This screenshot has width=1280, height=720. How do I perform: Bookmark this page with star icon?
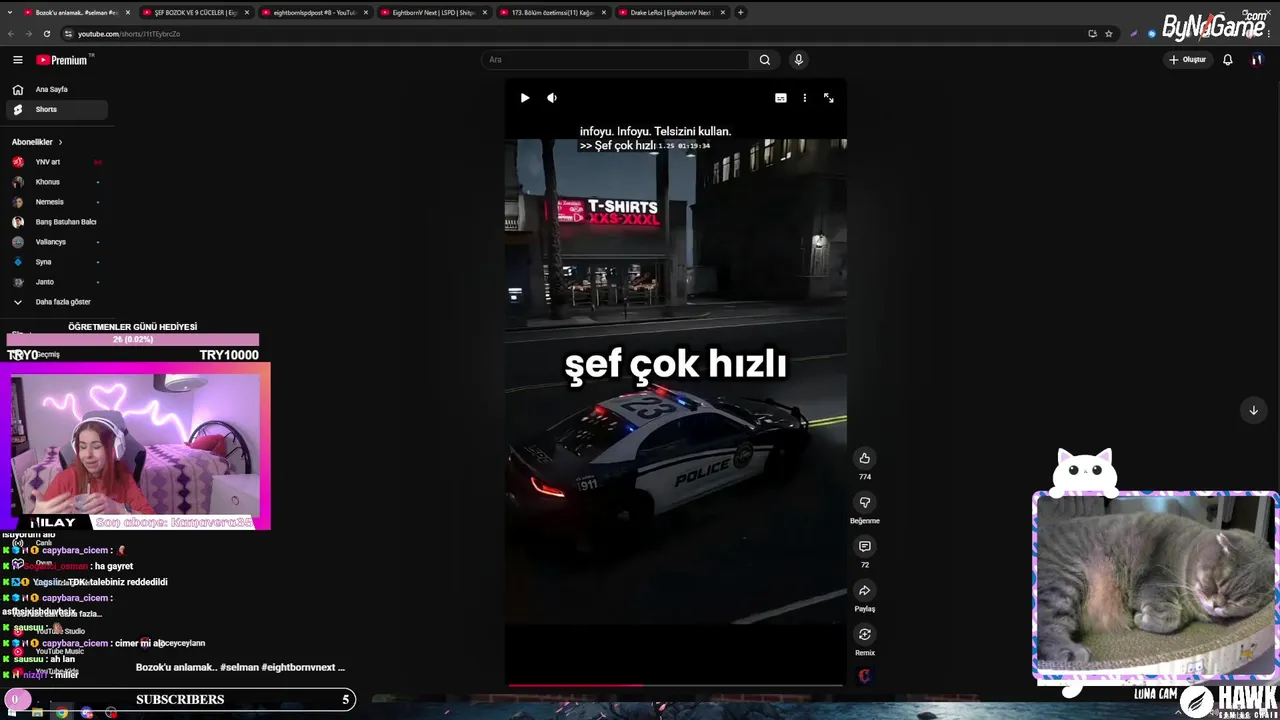click(x=1109, y=34)
